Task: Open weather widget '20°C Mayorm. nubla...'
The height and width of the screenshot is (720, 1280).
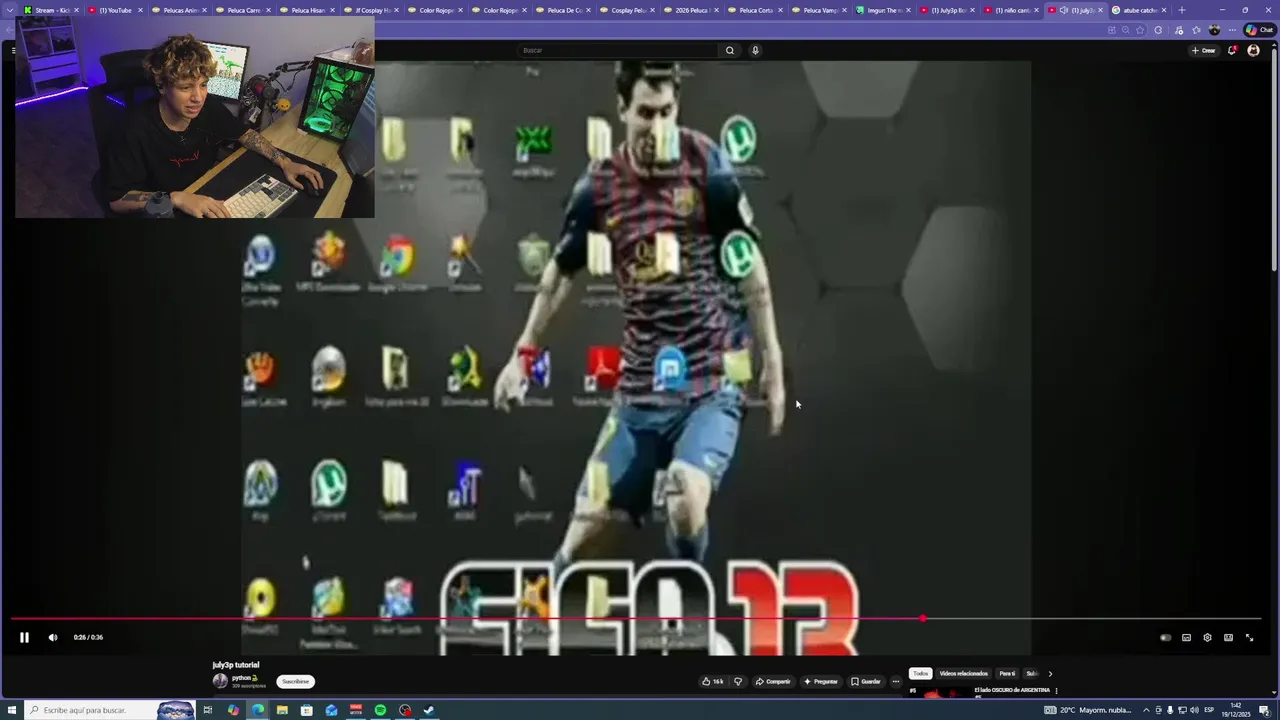Action: click(x=1087, y=710)
